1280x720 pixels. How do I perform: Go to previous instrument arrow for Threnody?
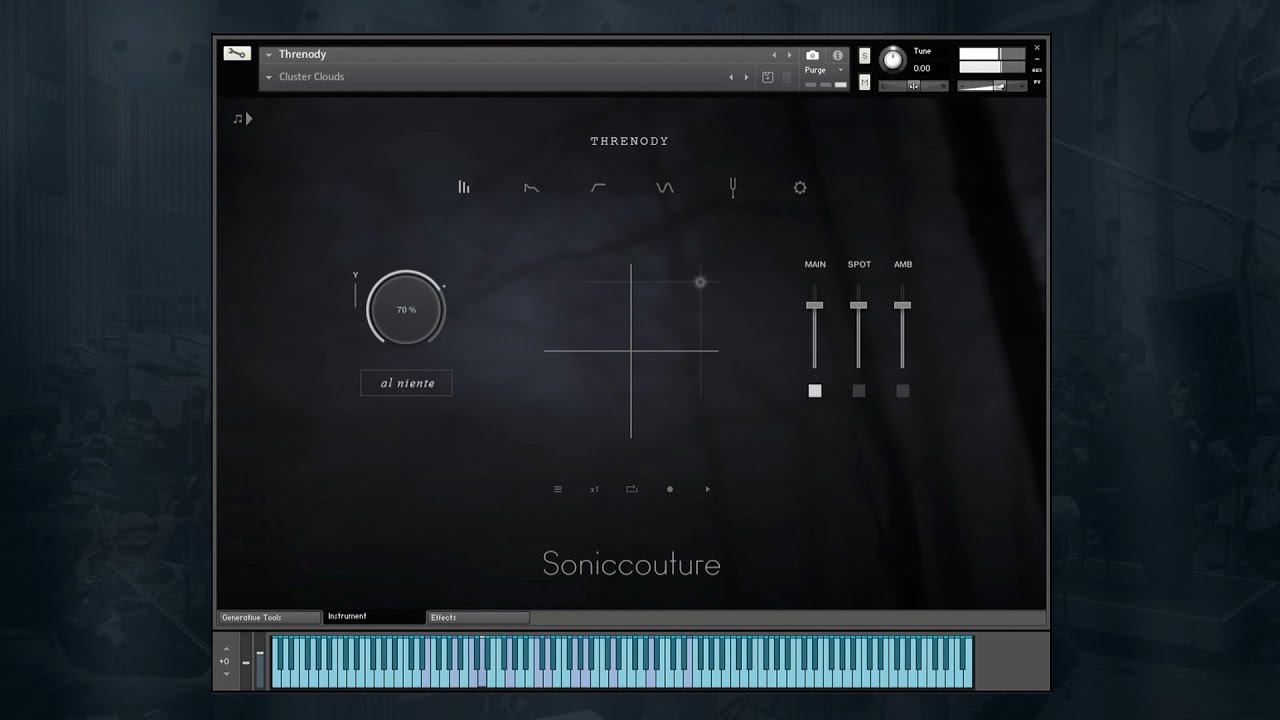[x=773, y=55]
